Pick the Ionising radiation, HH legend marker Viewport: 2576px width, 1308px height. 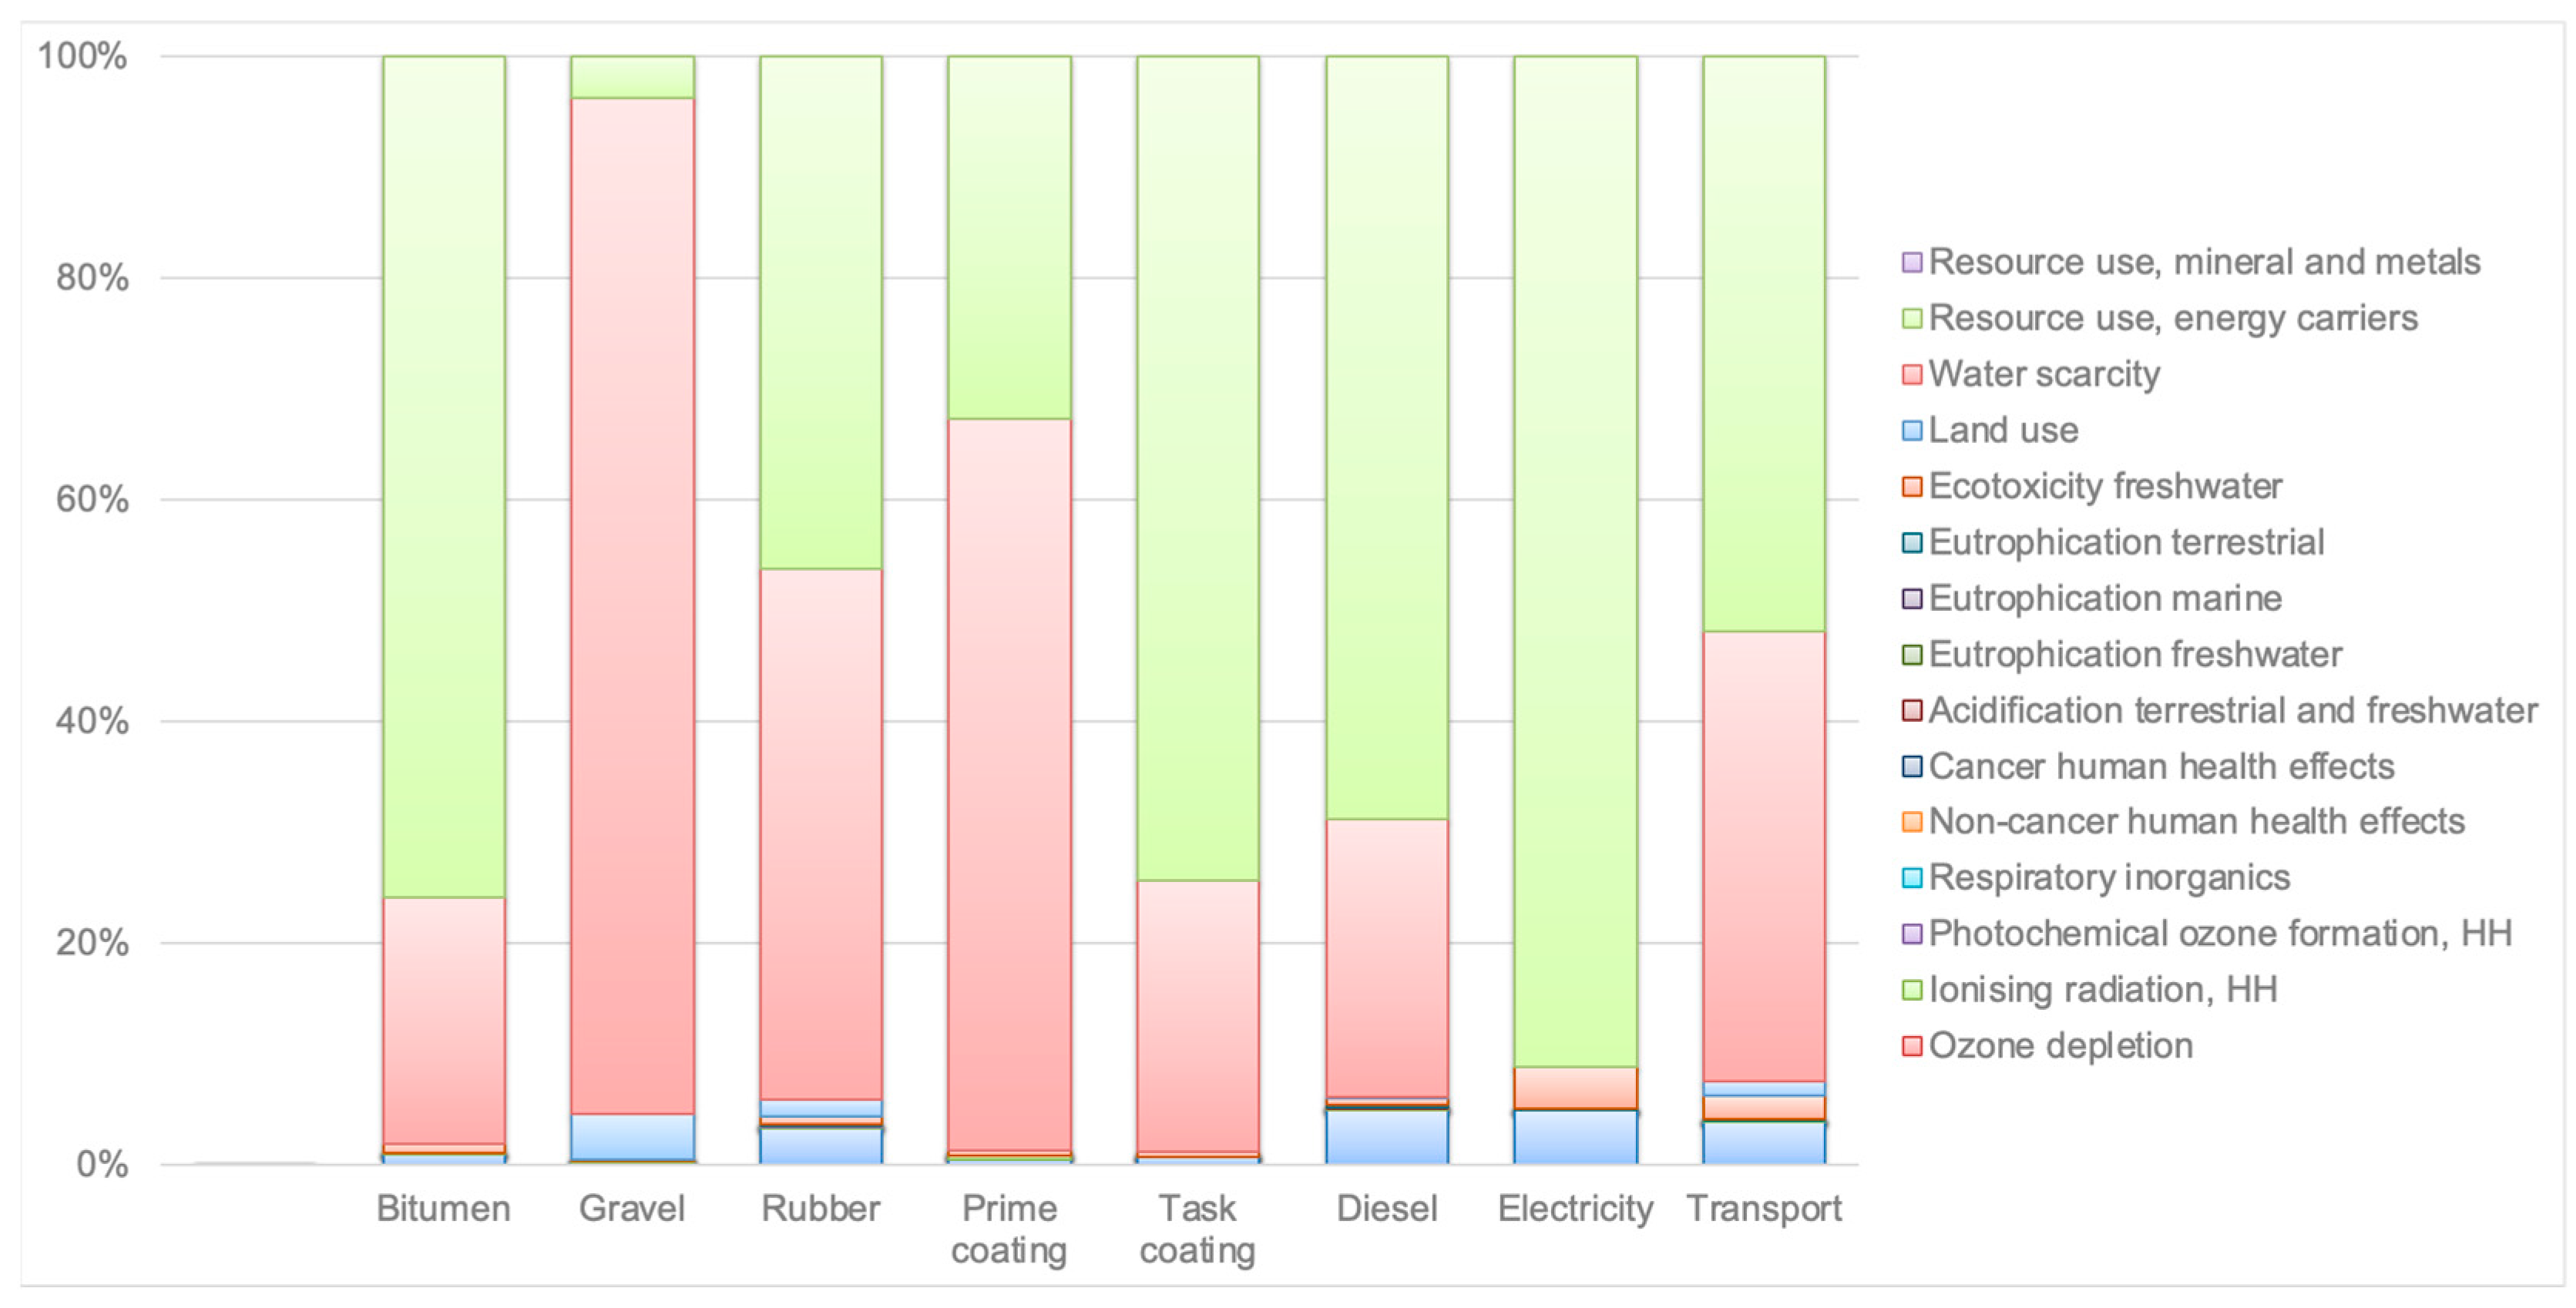(x=1911, y=990)
